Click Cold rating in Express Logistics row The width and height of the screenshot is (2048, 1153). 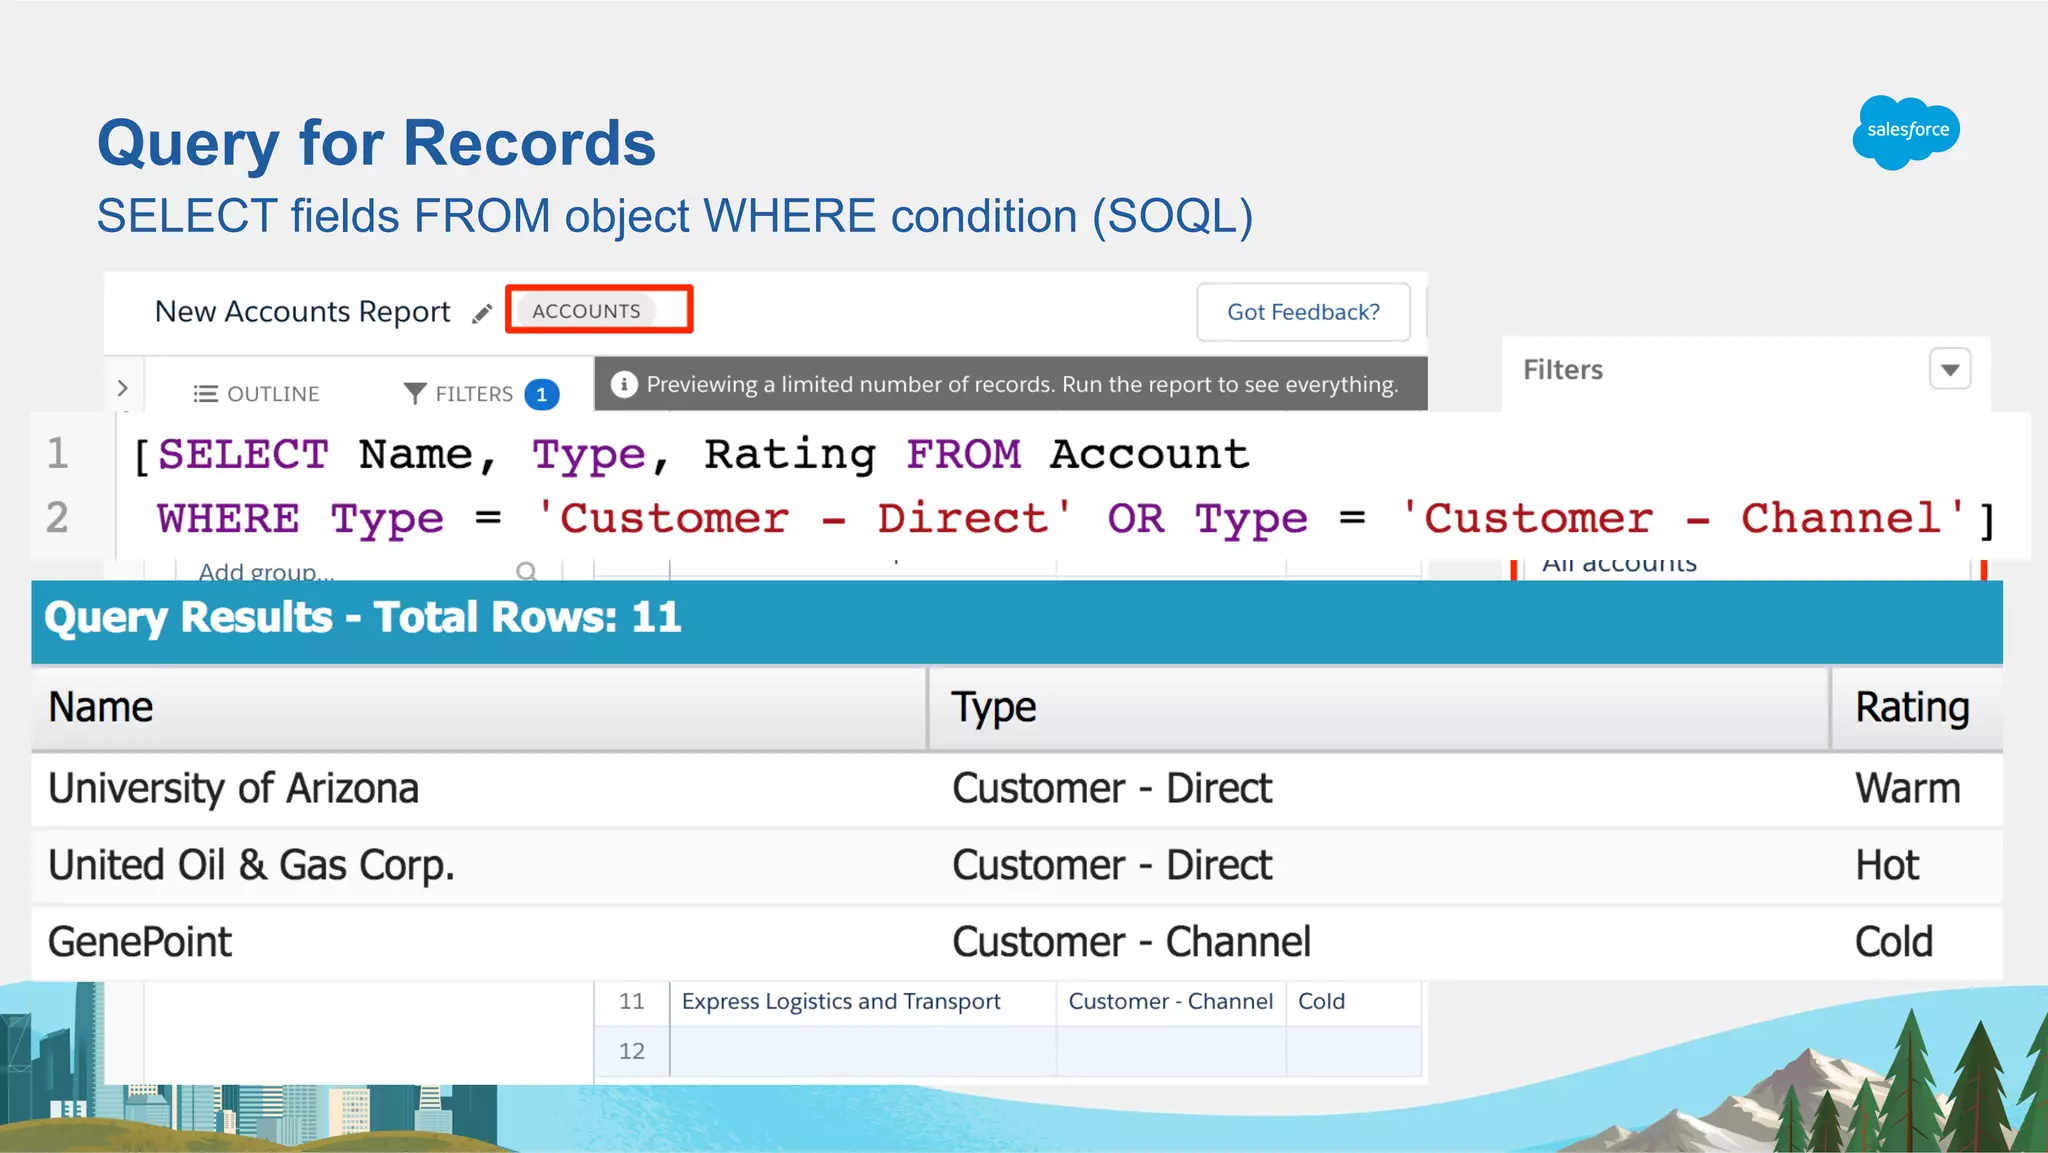coord(1321,1002)
